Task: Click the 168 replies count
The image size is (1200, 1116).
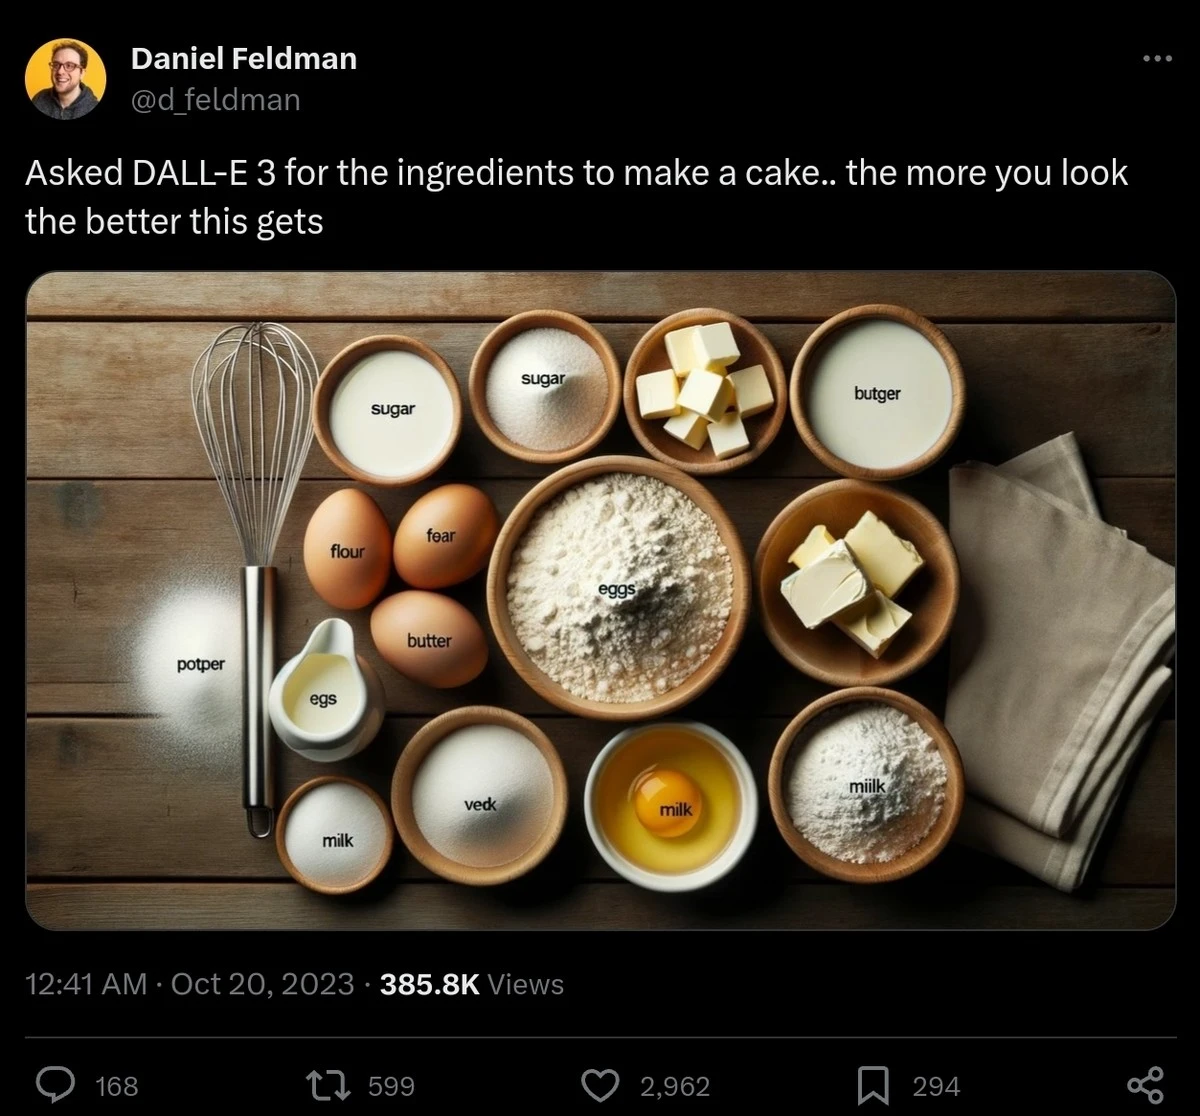Action: tap(117, 1086)
